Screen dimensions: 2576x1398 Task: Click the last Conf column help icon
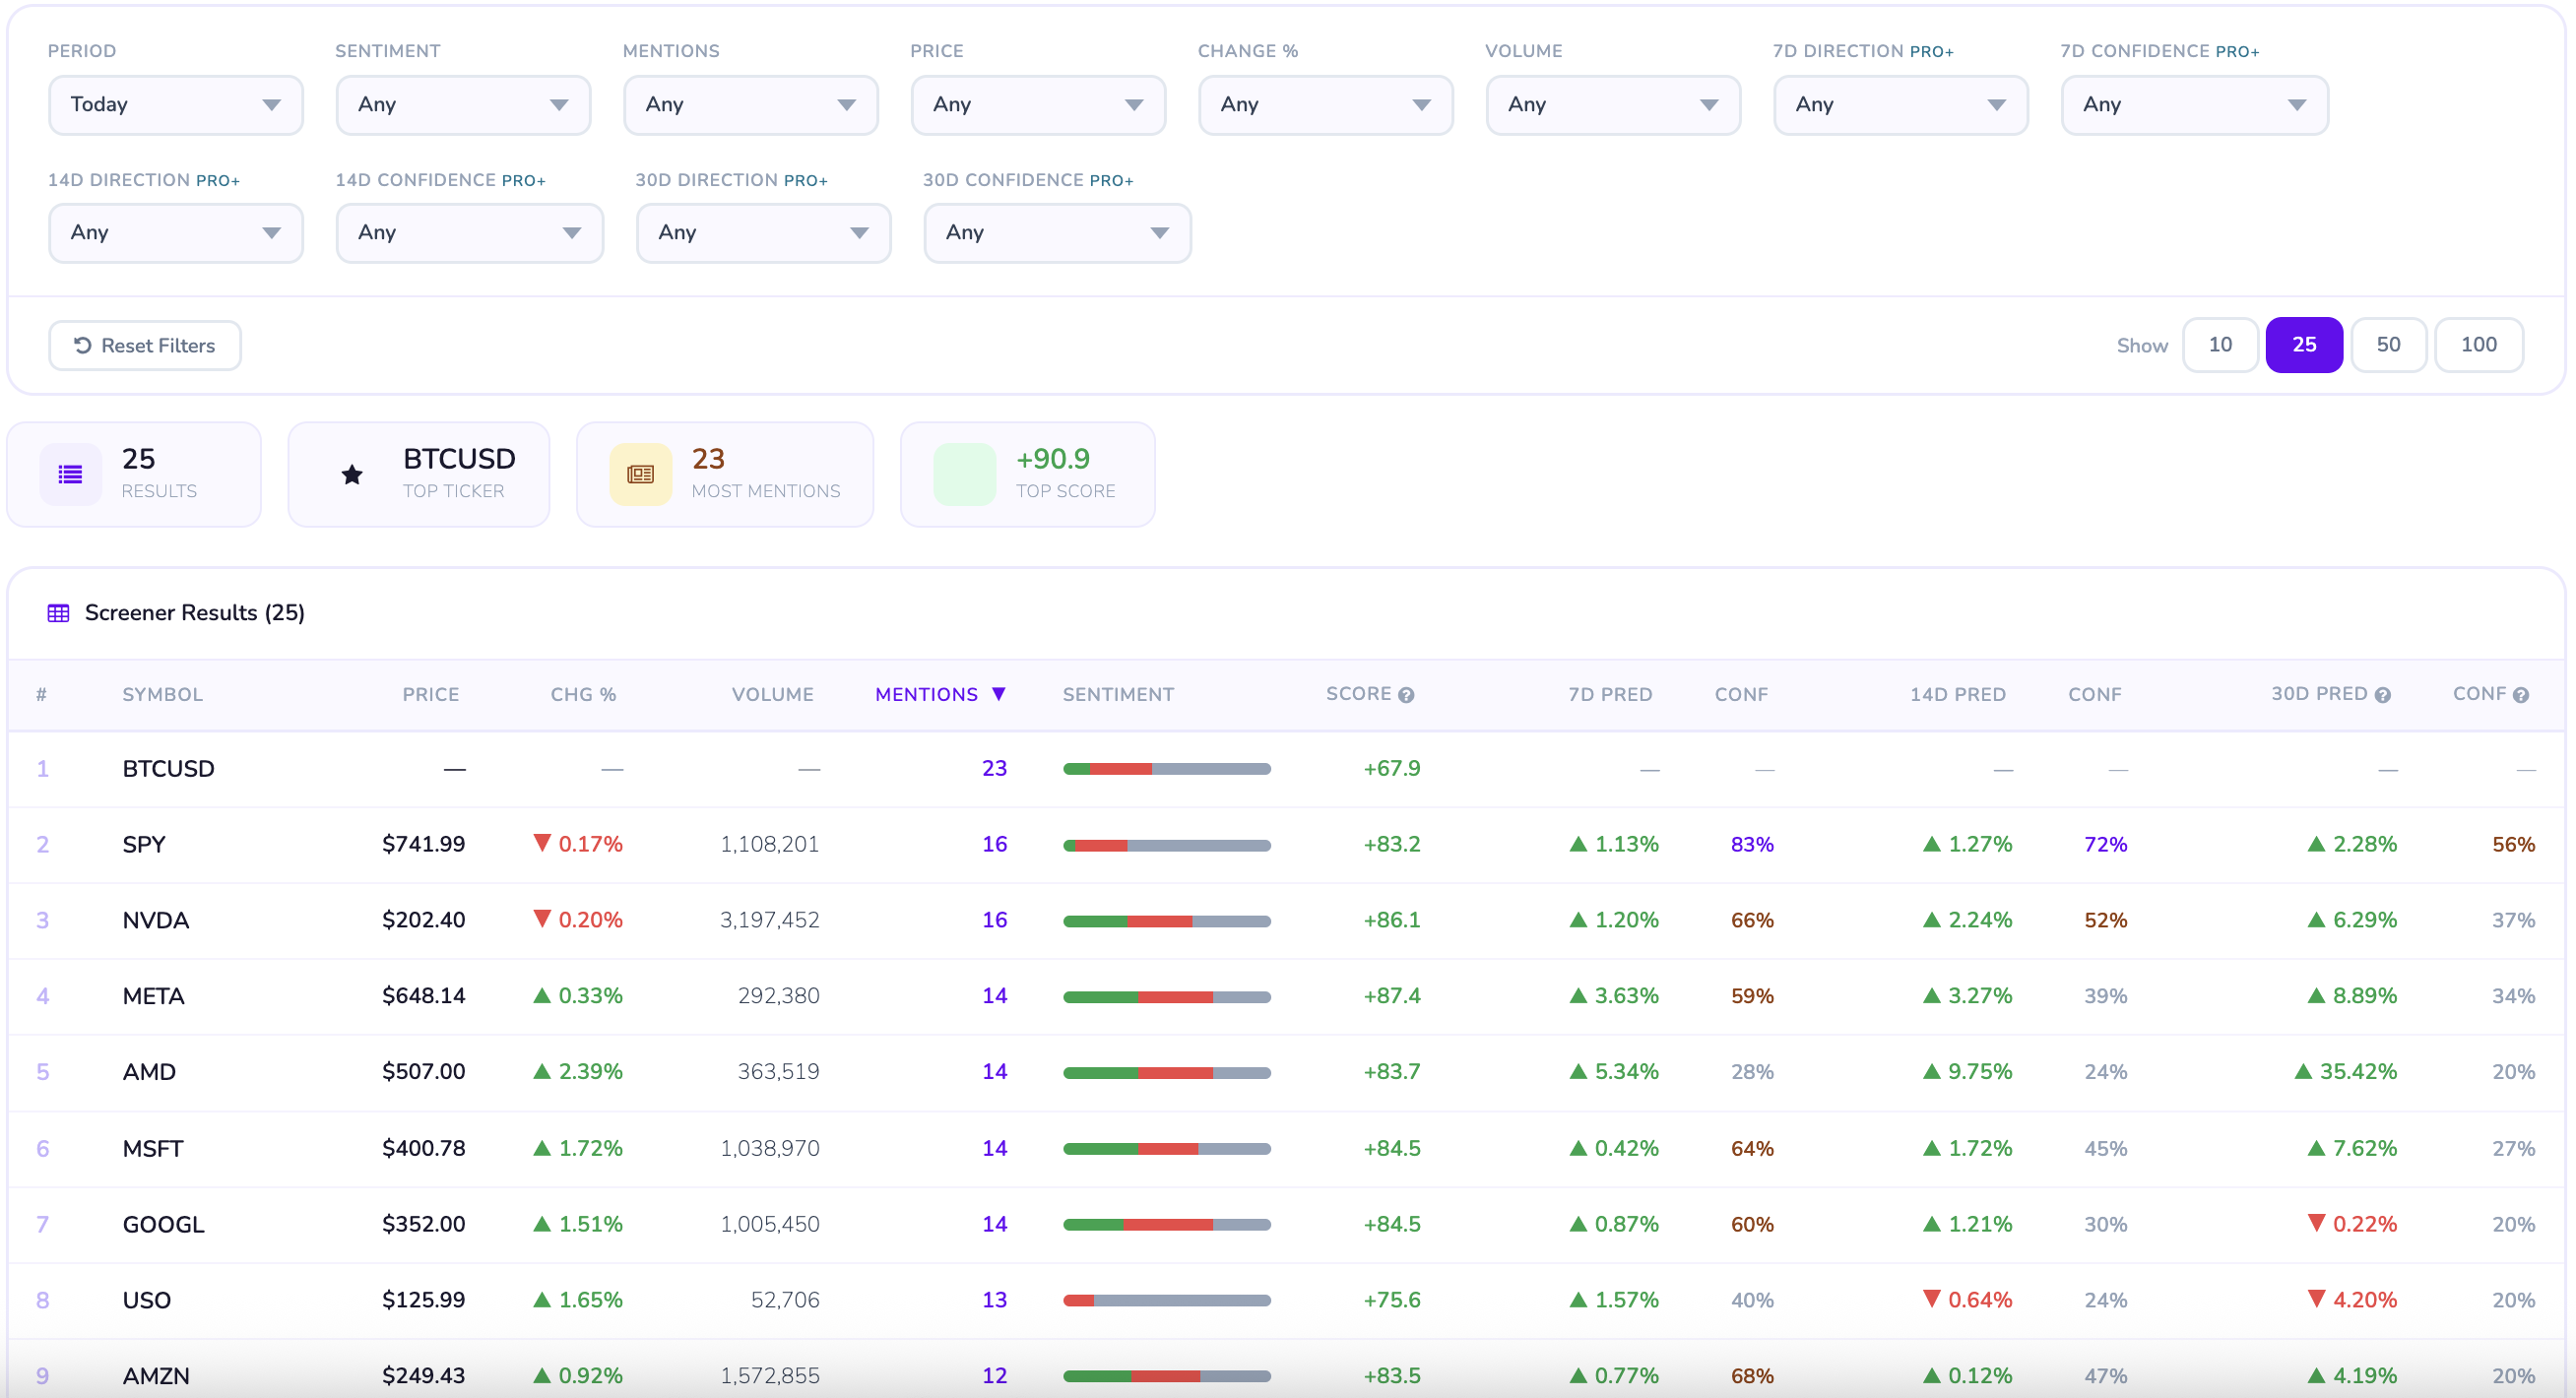pyautogui.click(x=2521, y=695)
